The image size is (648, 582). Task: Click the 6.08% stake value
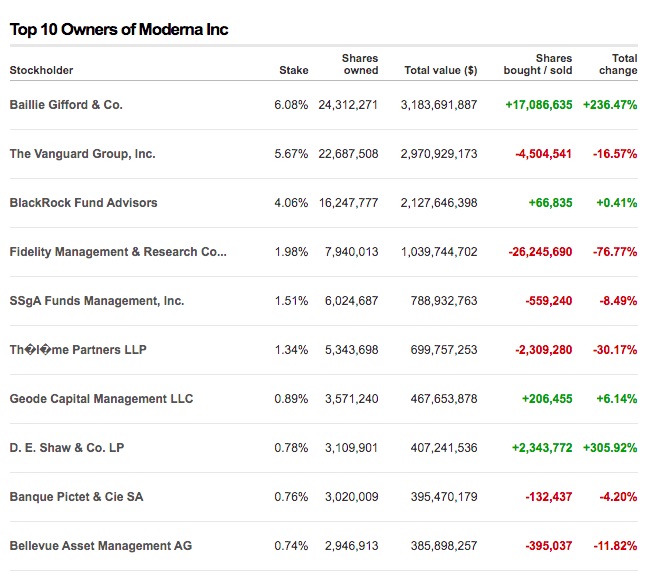[291, 105]
